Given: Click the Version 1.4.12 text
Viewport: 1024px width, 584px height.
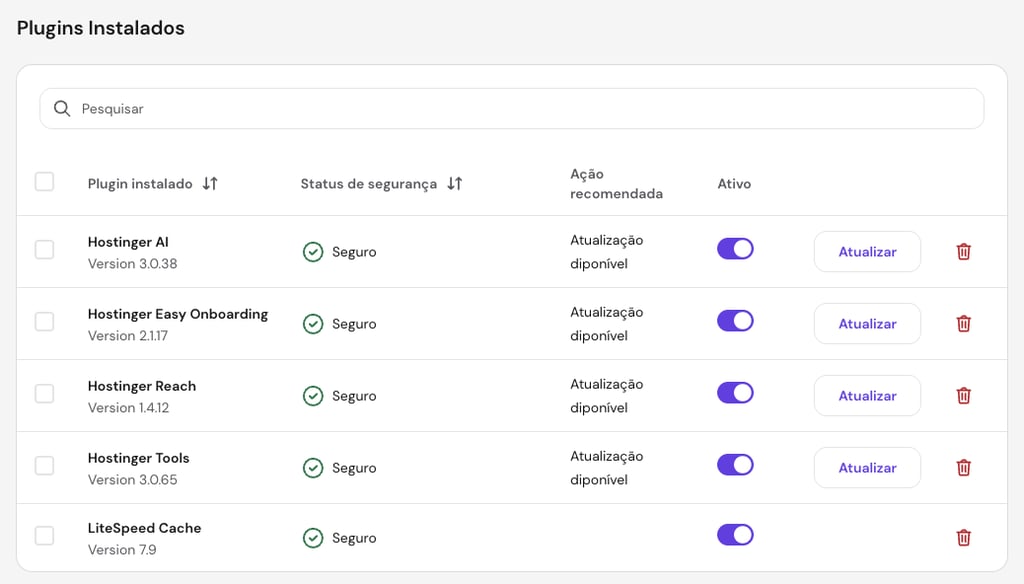Looking at the screenshot, I should click(x=129, y=408).
